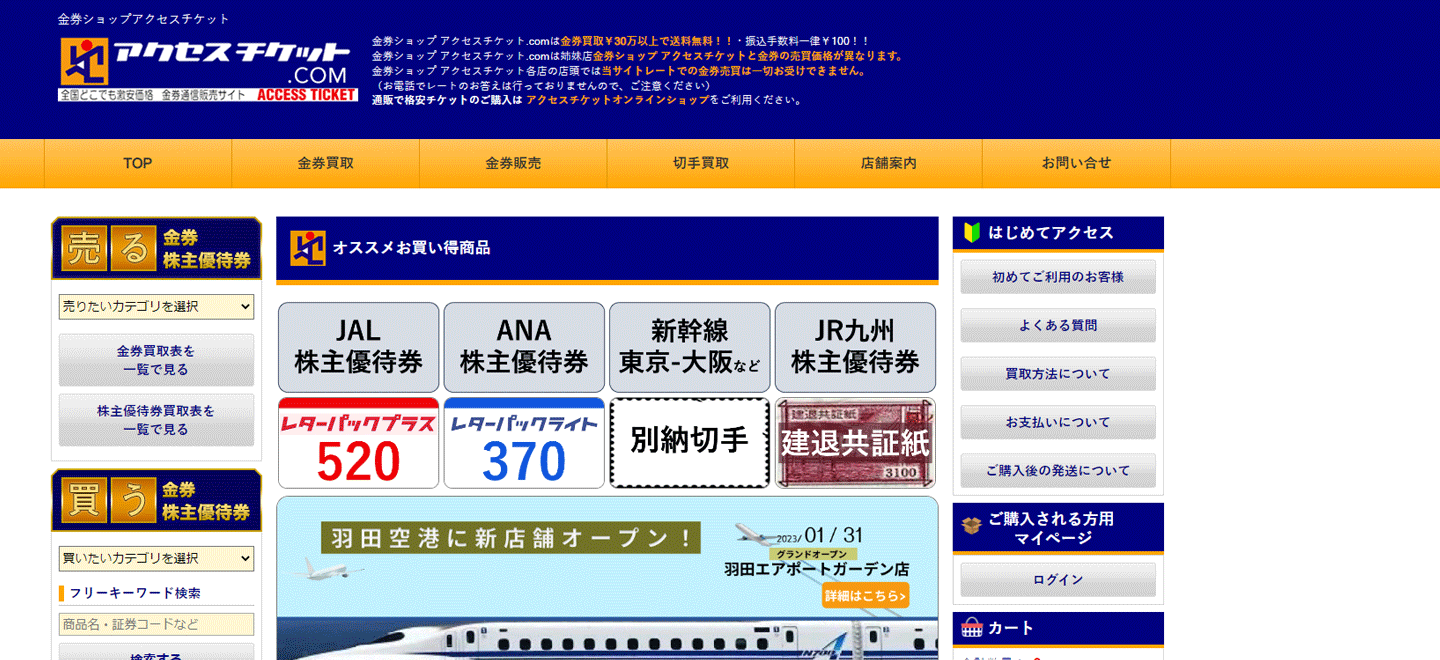Image resolution: width=1440 pixels, height=660 pixels.
Task: Open the JAL 株主優待券 product tile
Action: 358,347
